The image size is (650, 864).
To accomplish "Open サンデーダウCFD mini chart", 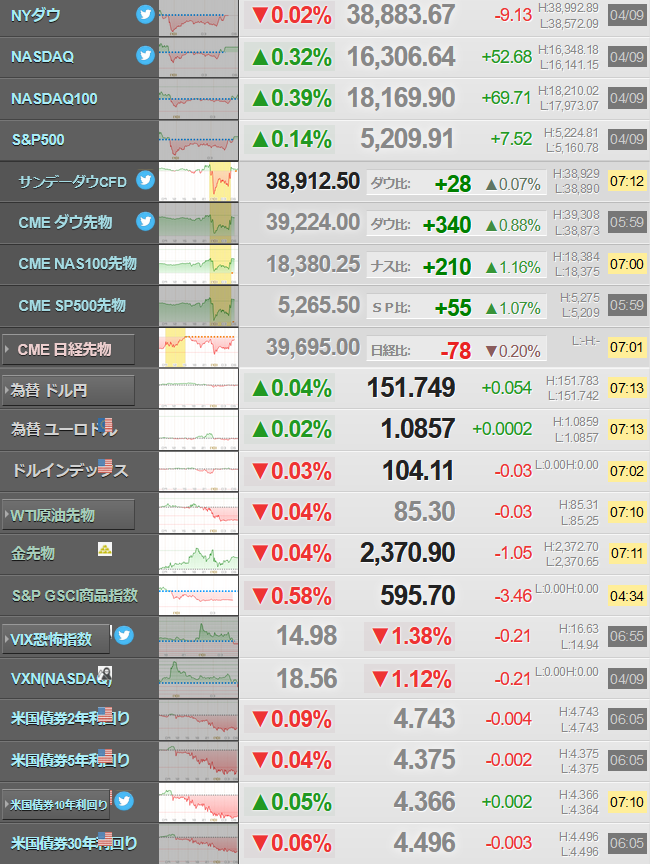I will (x=198, y=181).
